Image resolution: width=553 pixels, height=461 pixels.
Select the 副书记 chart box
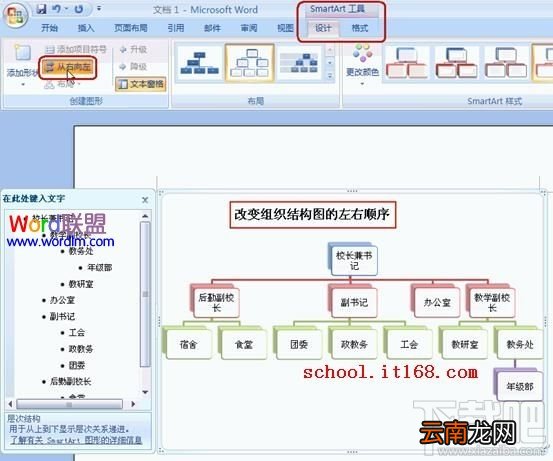tap(354, 303)
